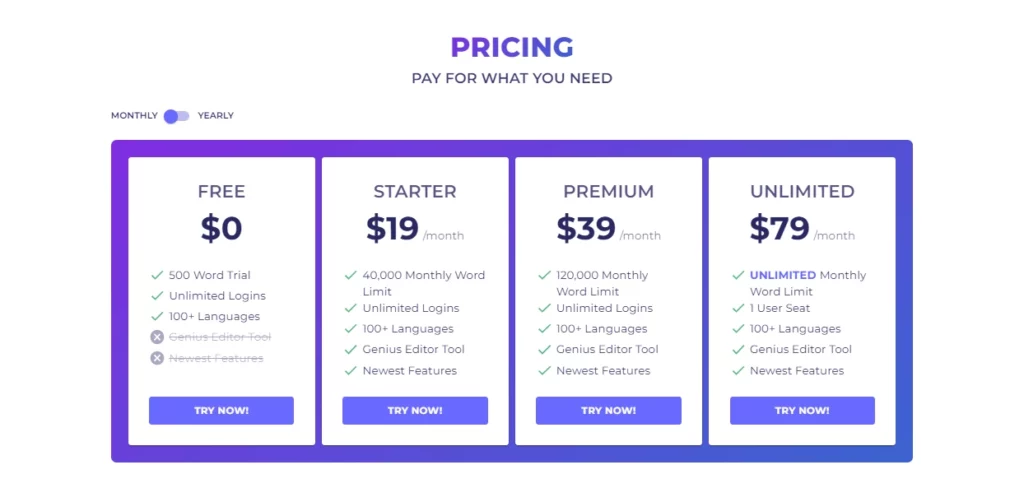Select the MONTHLY billing label
The image size is (1024, 502).
pos(134,116)
